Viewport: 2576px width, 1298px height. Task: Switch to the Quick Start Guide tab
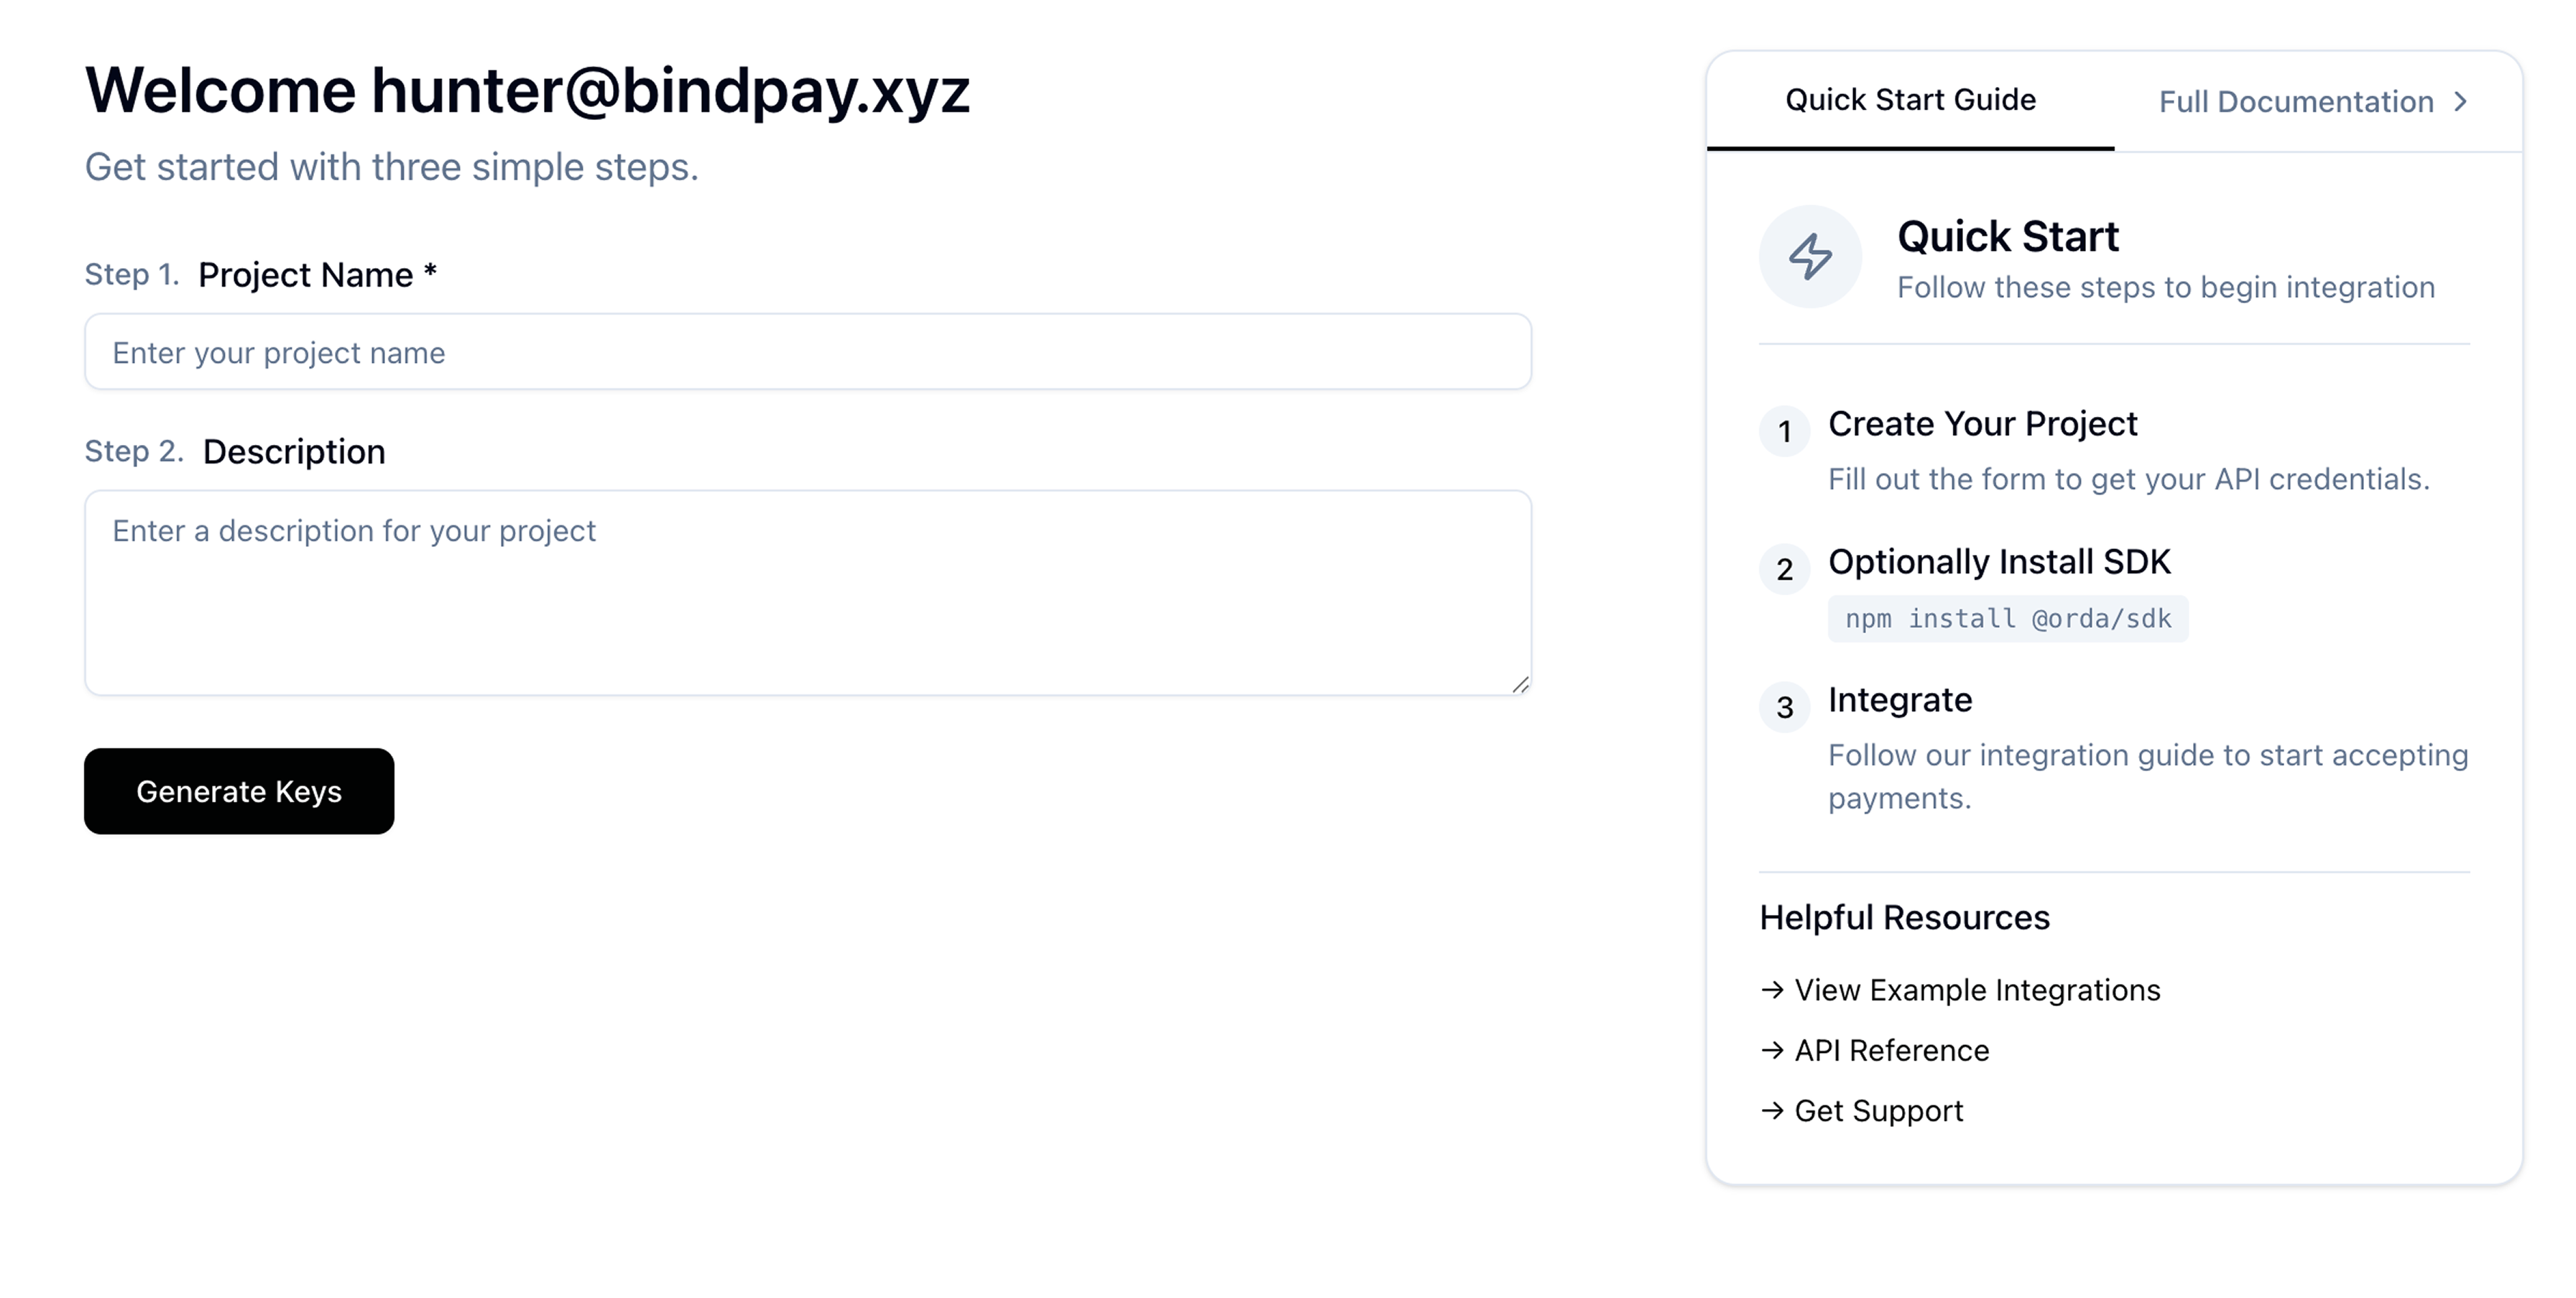(1910, 100)
